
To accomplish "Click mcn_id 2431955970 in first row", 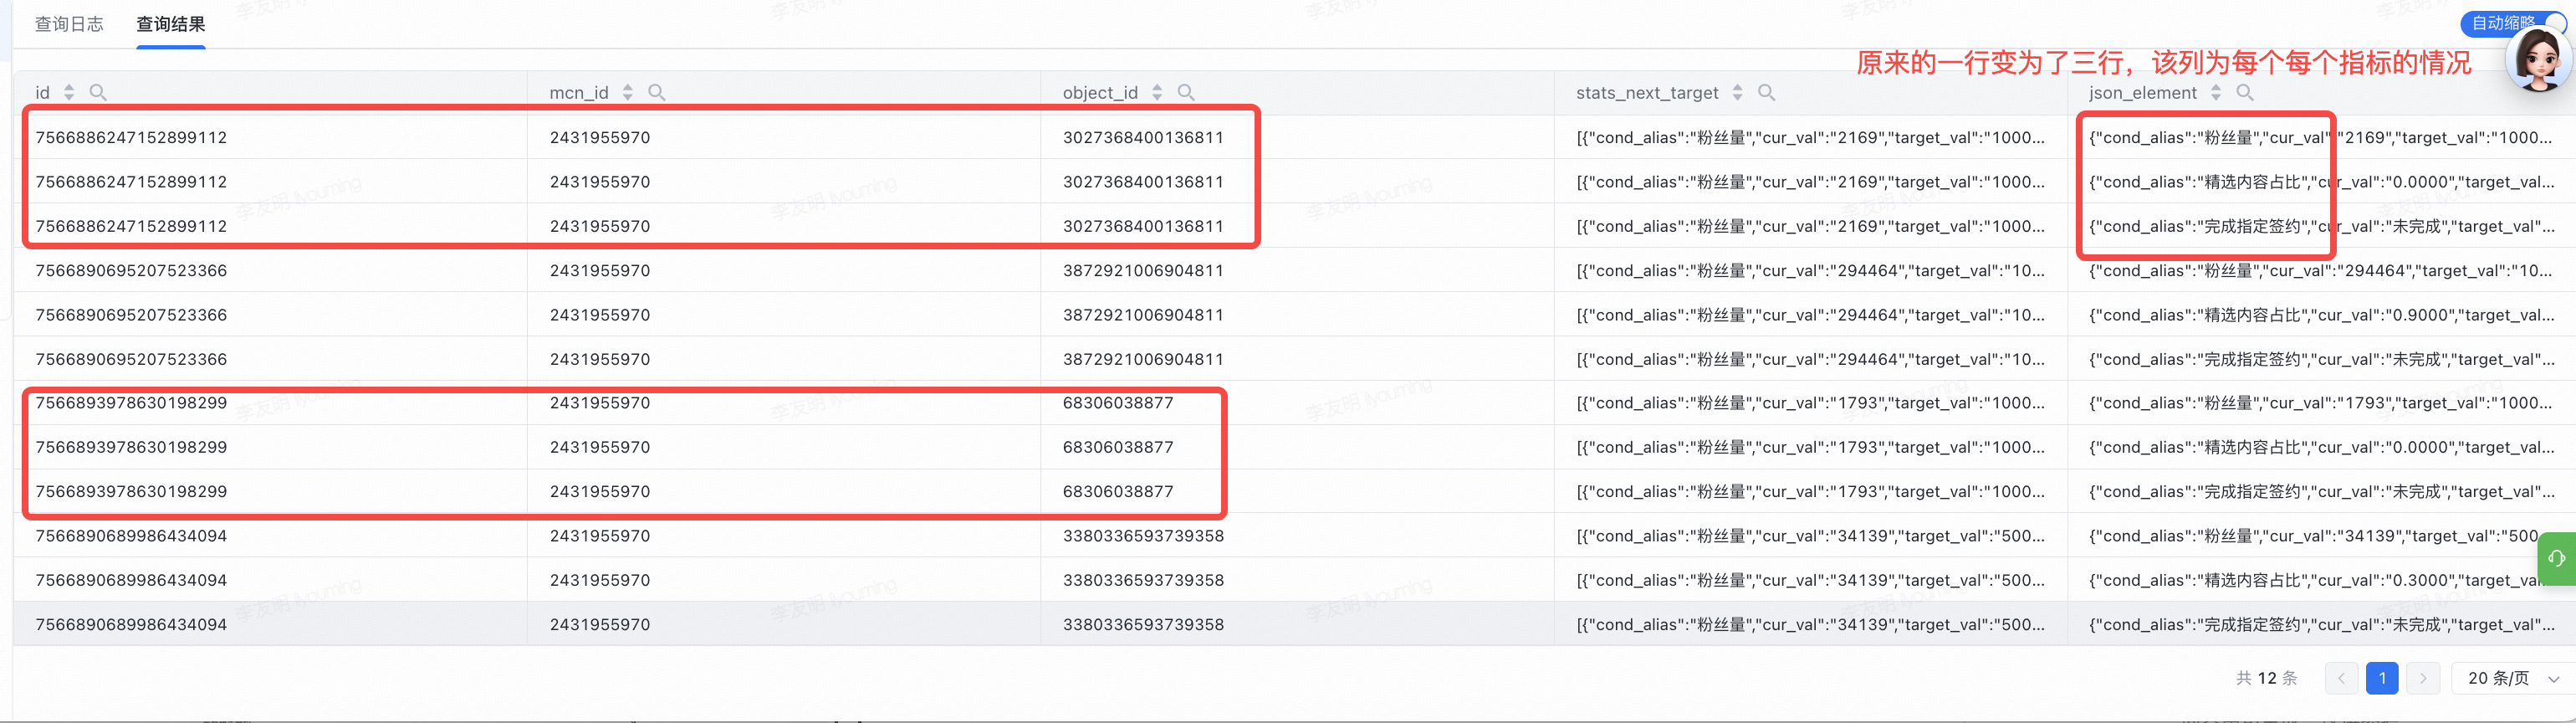I will pos(600,137).
